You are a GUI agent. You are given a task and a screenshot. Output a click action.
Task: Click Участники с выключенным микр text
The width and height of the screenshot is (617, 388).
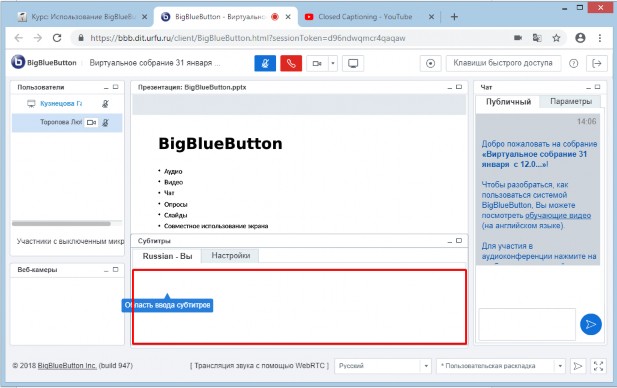[70, 241]
